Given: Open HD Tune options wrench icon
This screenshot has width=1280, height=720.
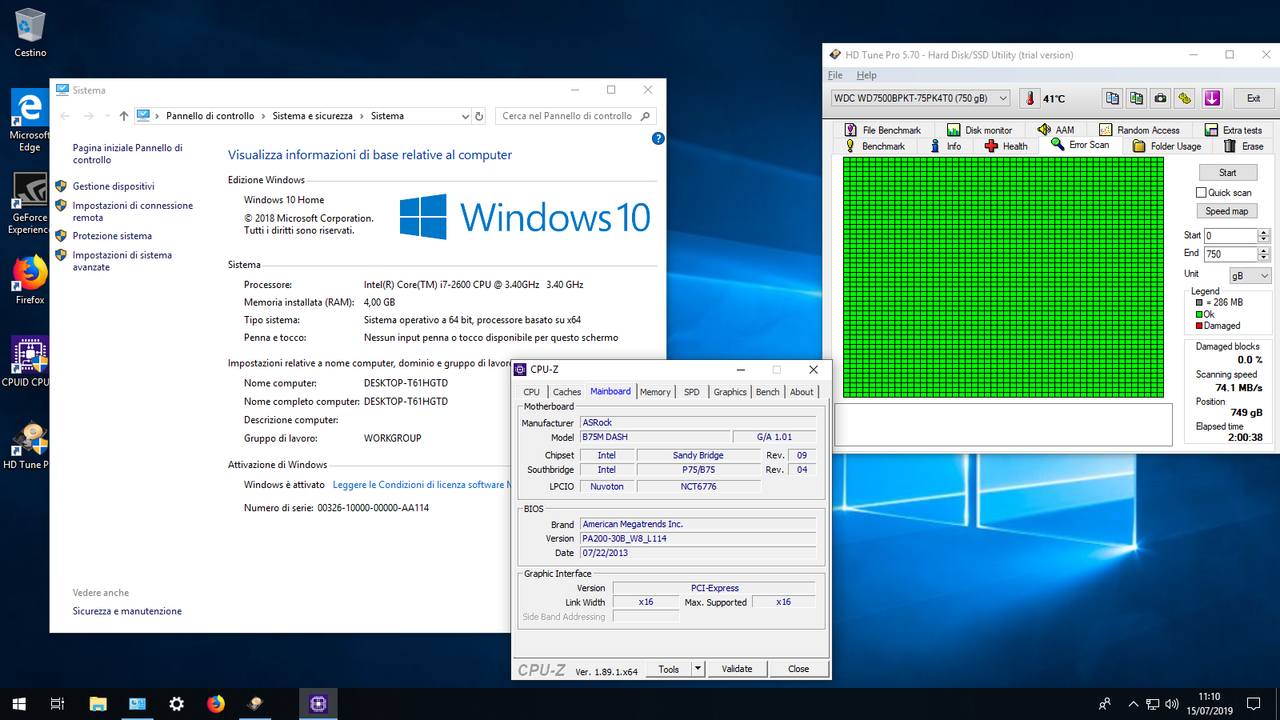Looking at the screenshot, I should 1184,98.
